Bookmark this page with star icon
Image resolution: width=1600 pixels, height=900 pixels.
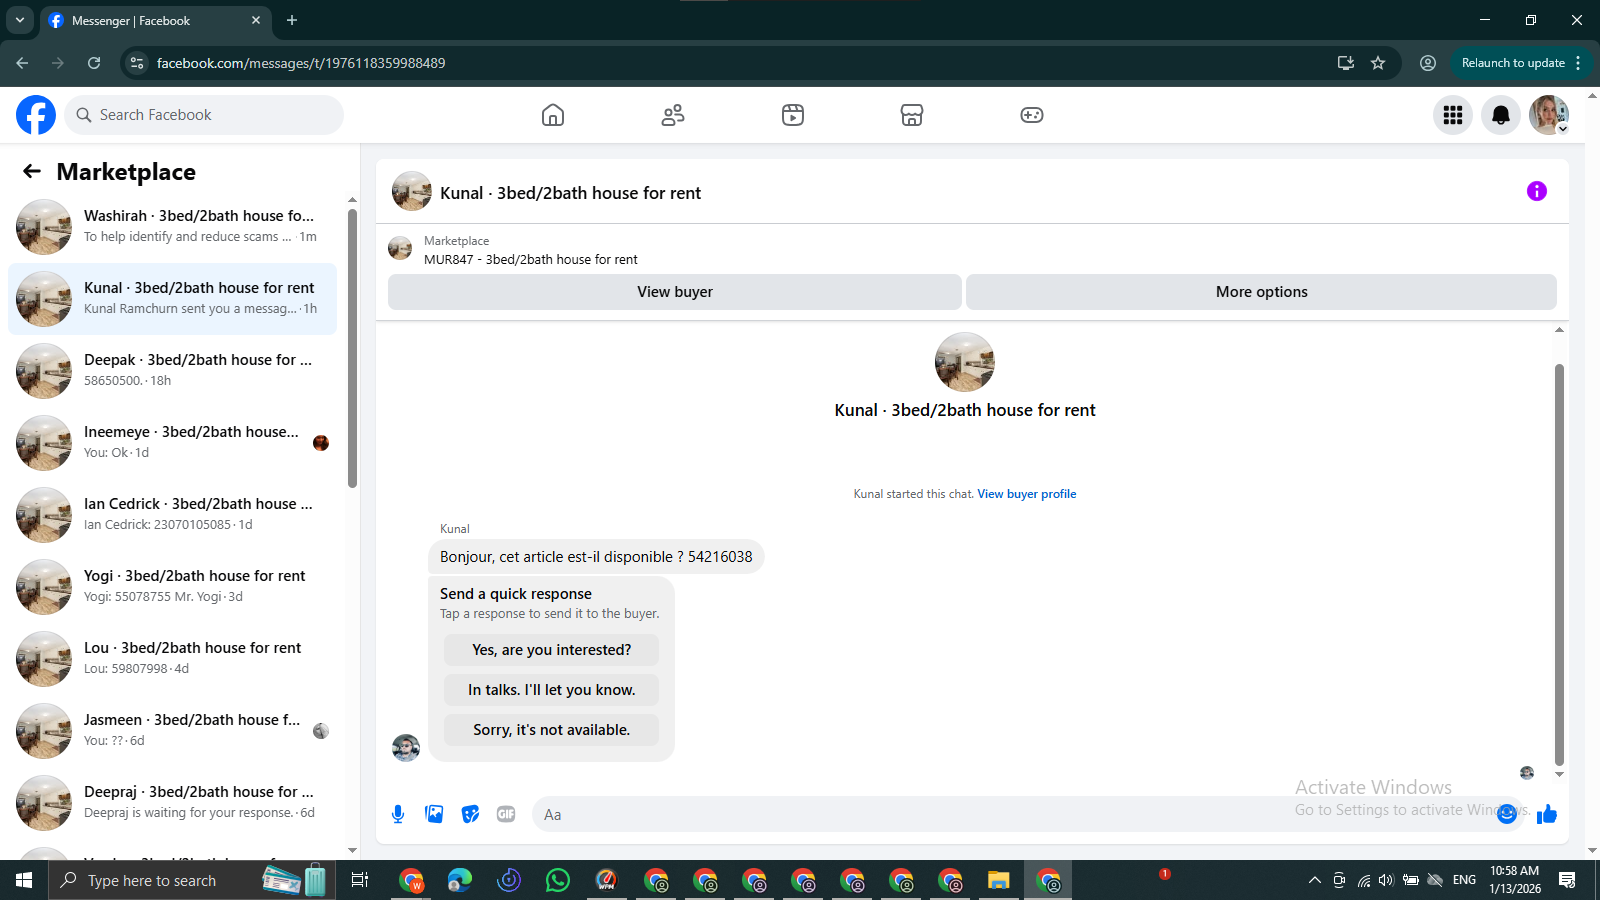[x=1378, y=63]
